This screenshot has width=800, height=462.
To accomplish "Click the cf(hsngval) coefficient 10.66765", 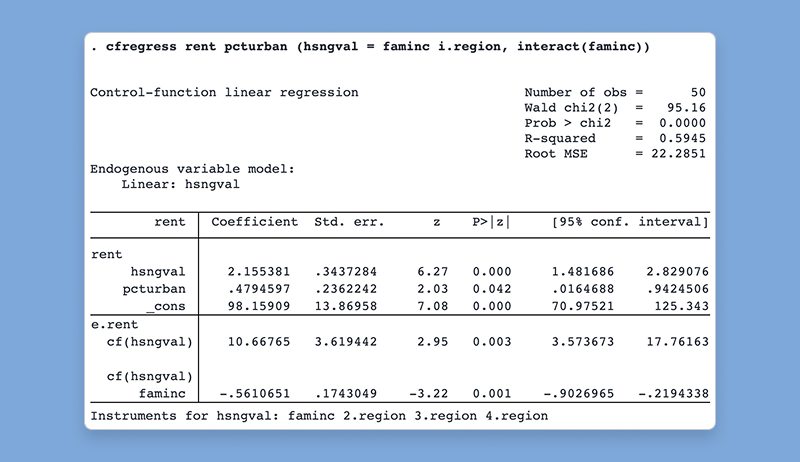I will point(258,342).
